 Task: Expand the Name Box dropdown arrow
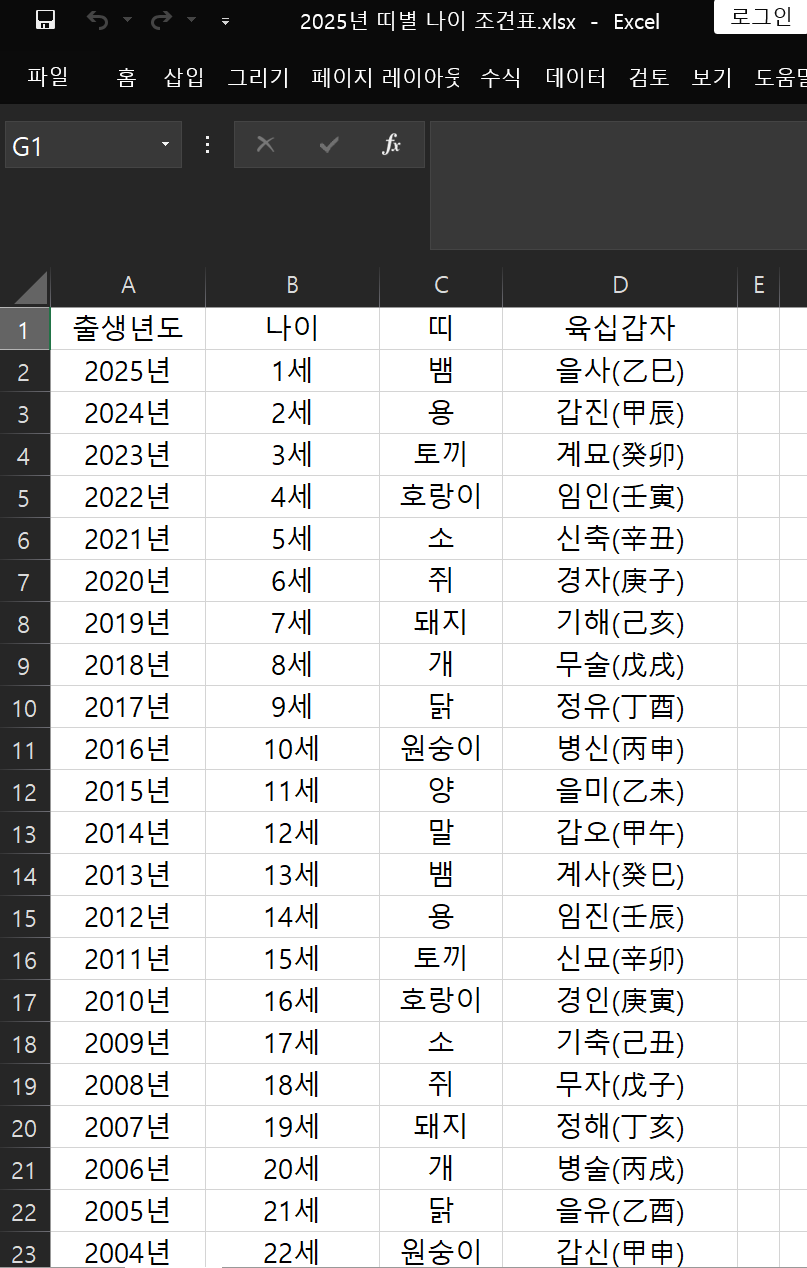[x=166, y=145]
